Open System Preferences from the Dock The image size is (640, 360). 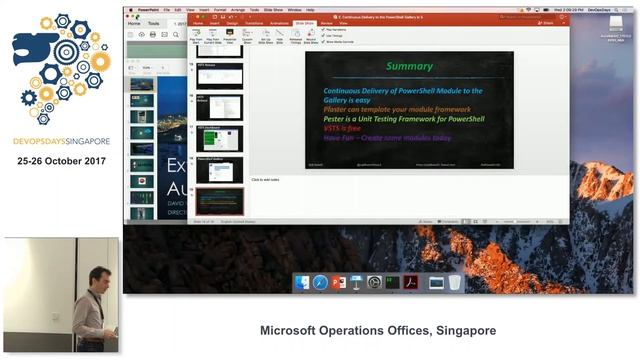[374, 282]
